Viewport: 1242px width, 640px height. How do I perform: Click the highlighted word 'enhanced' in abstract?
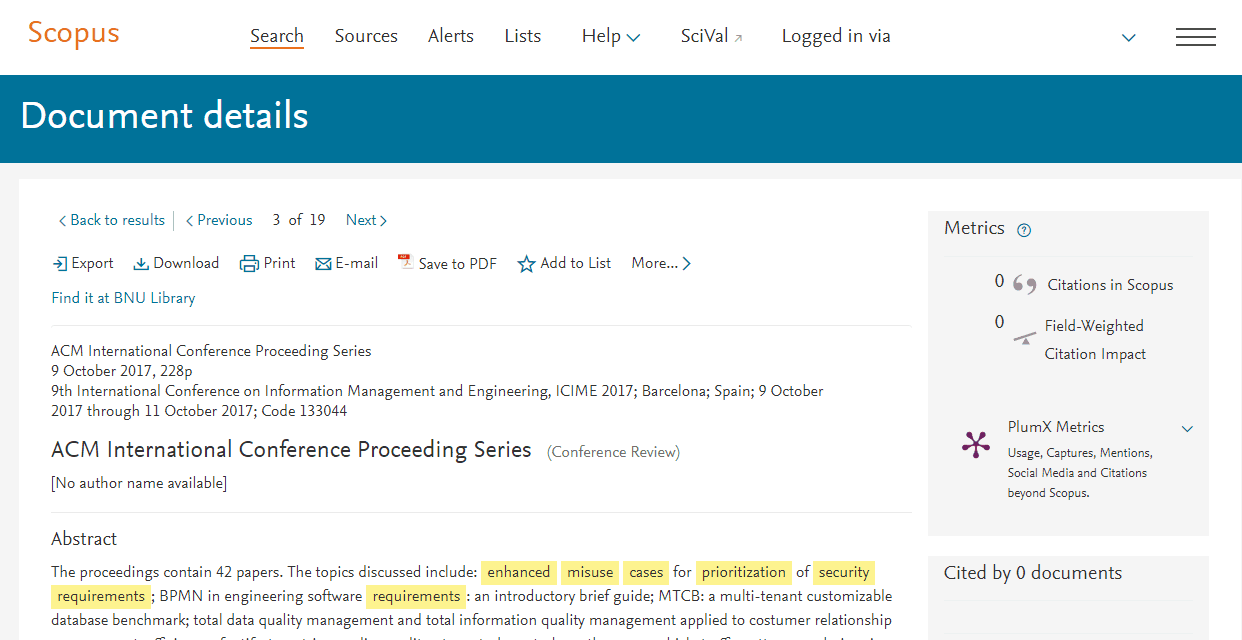[519, 573]
